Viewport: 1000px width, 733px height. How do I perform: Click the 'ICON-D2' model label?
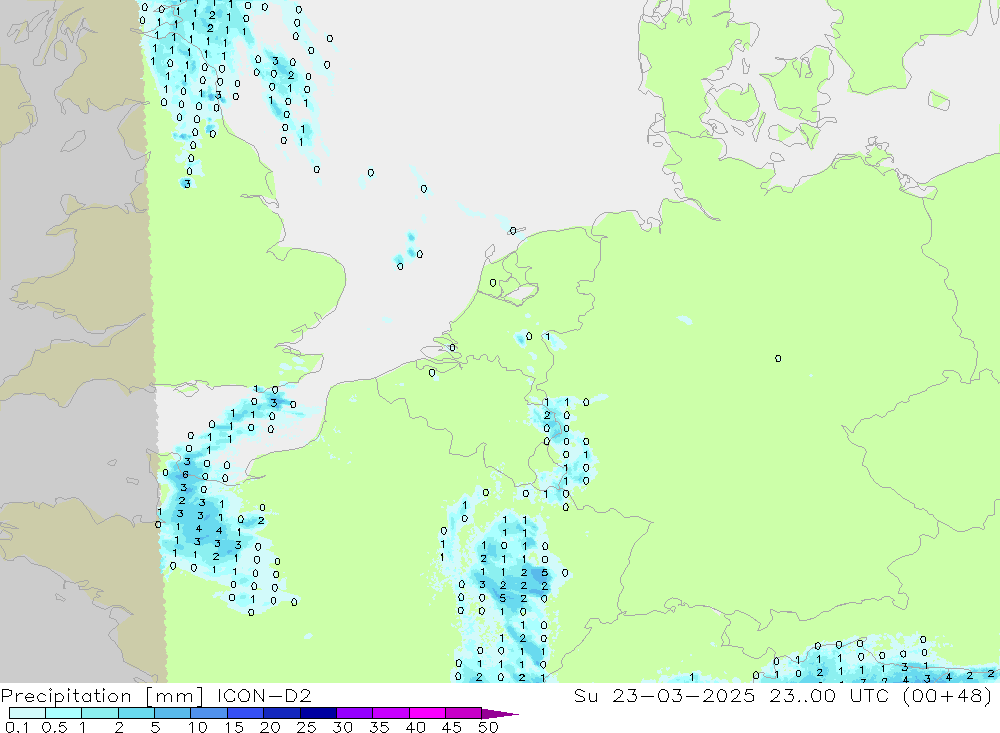(x=264, y=695)
